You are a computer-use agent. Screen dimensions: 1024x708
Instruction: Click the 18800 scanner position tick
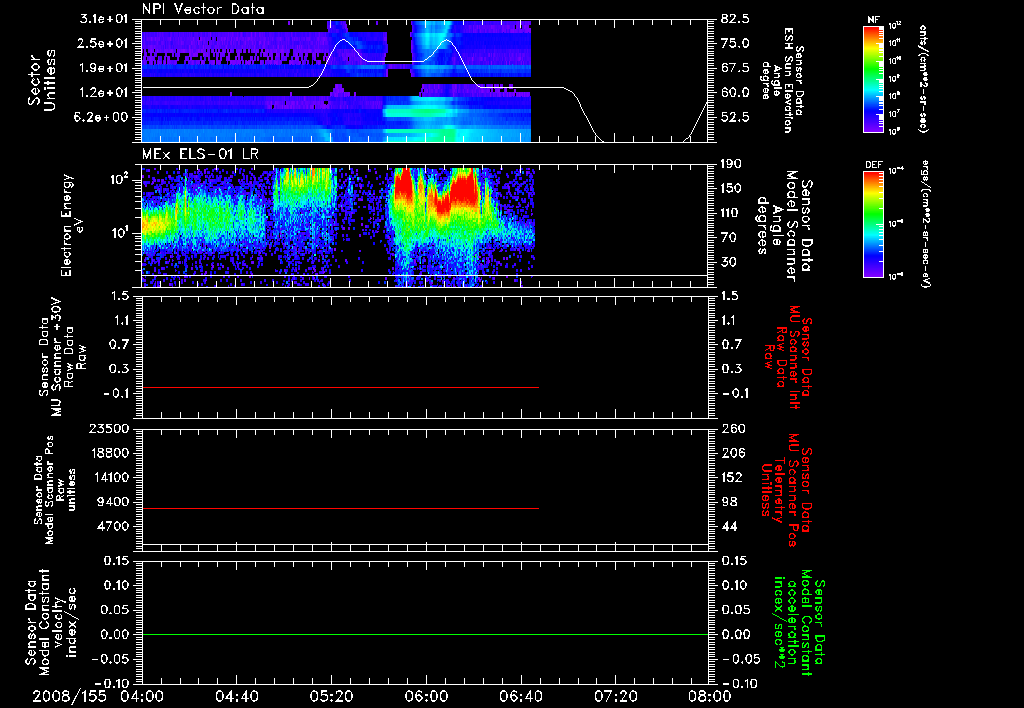[x=110, y=453]
